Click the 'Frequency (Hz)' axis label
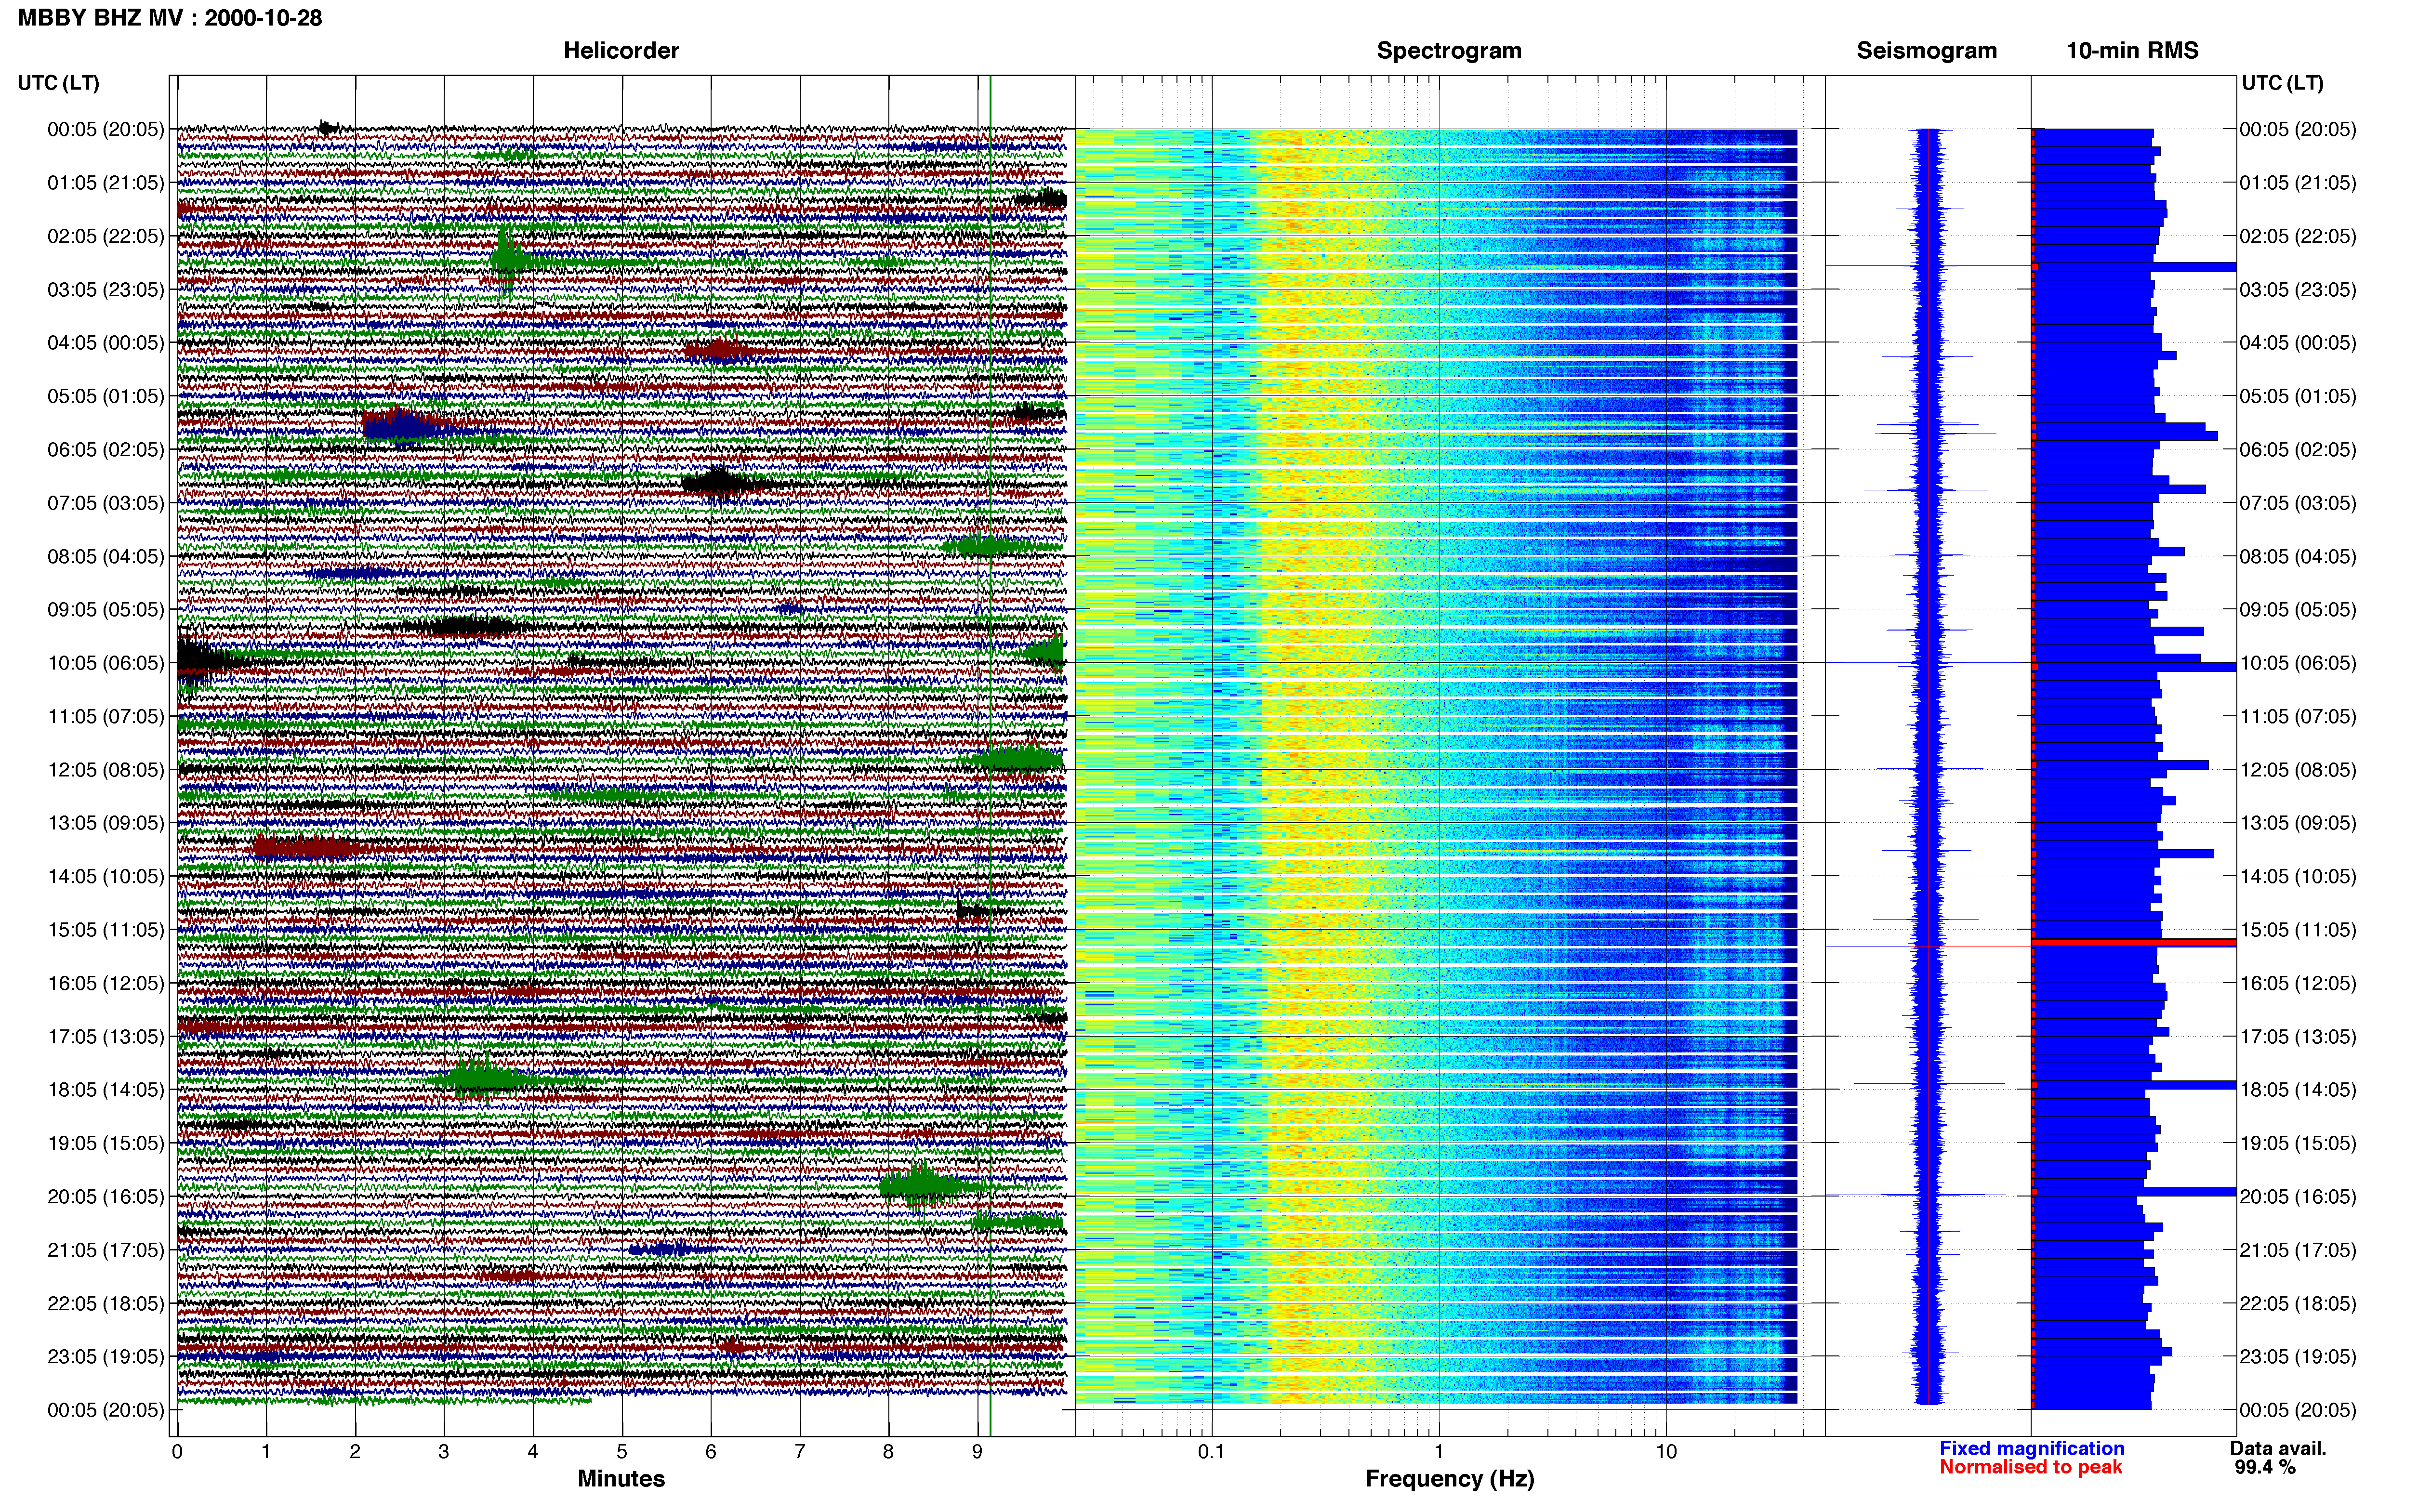 click(1449, 1478)
